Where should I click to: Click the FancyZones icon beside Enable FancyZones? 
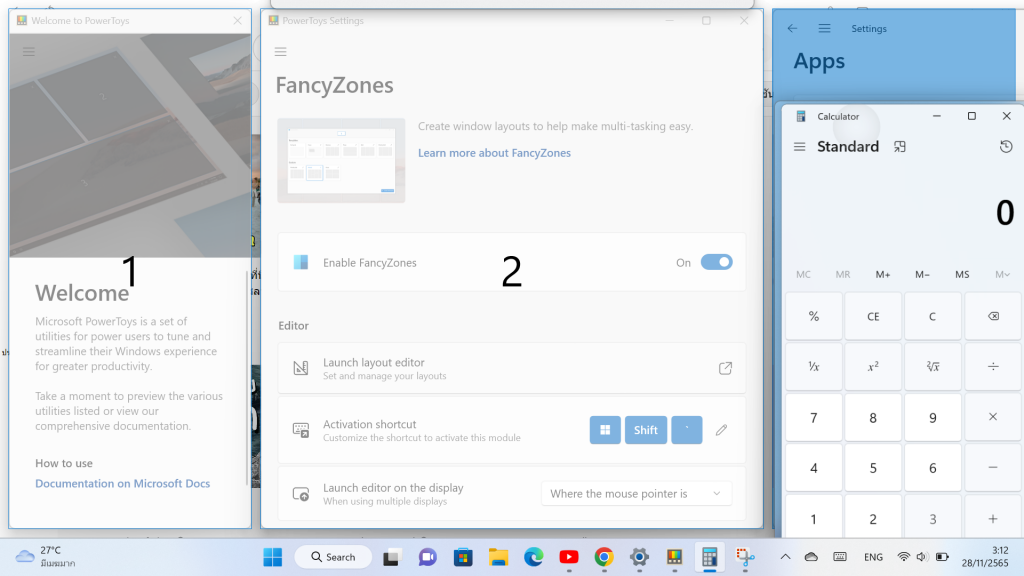300,263
